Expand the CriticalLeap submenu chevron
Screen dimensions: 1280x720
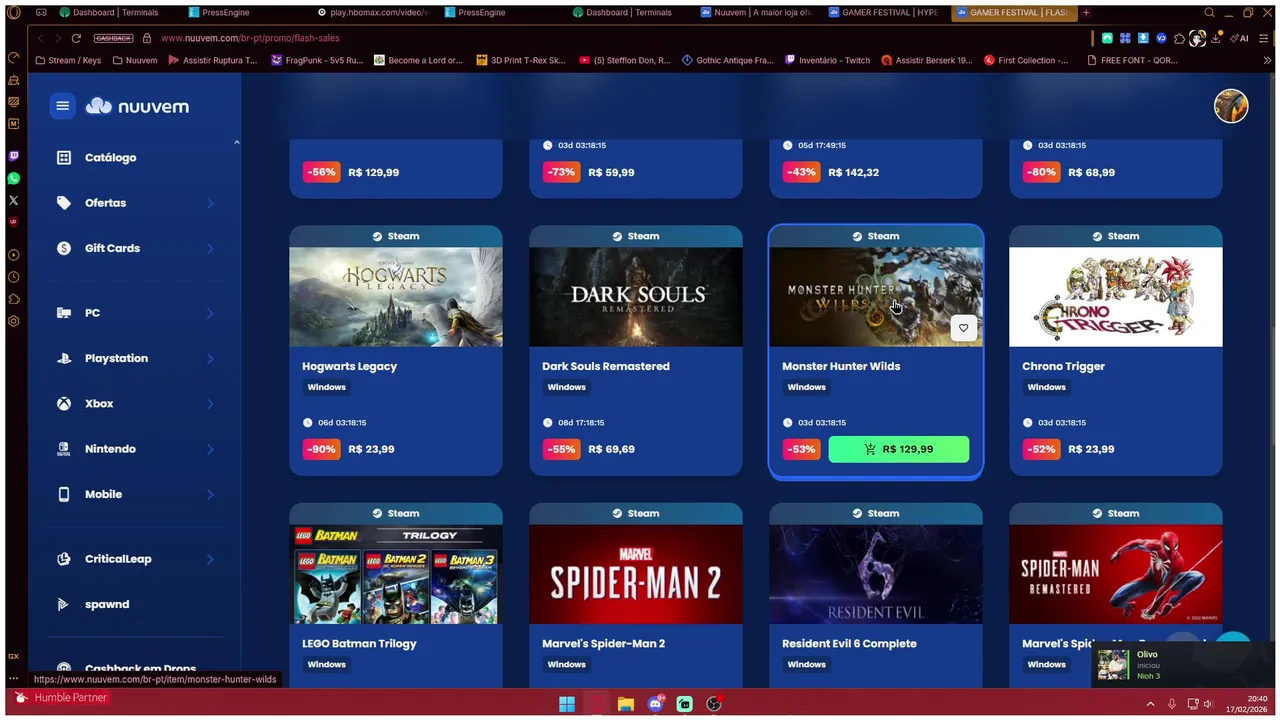[x=210, y=559]
